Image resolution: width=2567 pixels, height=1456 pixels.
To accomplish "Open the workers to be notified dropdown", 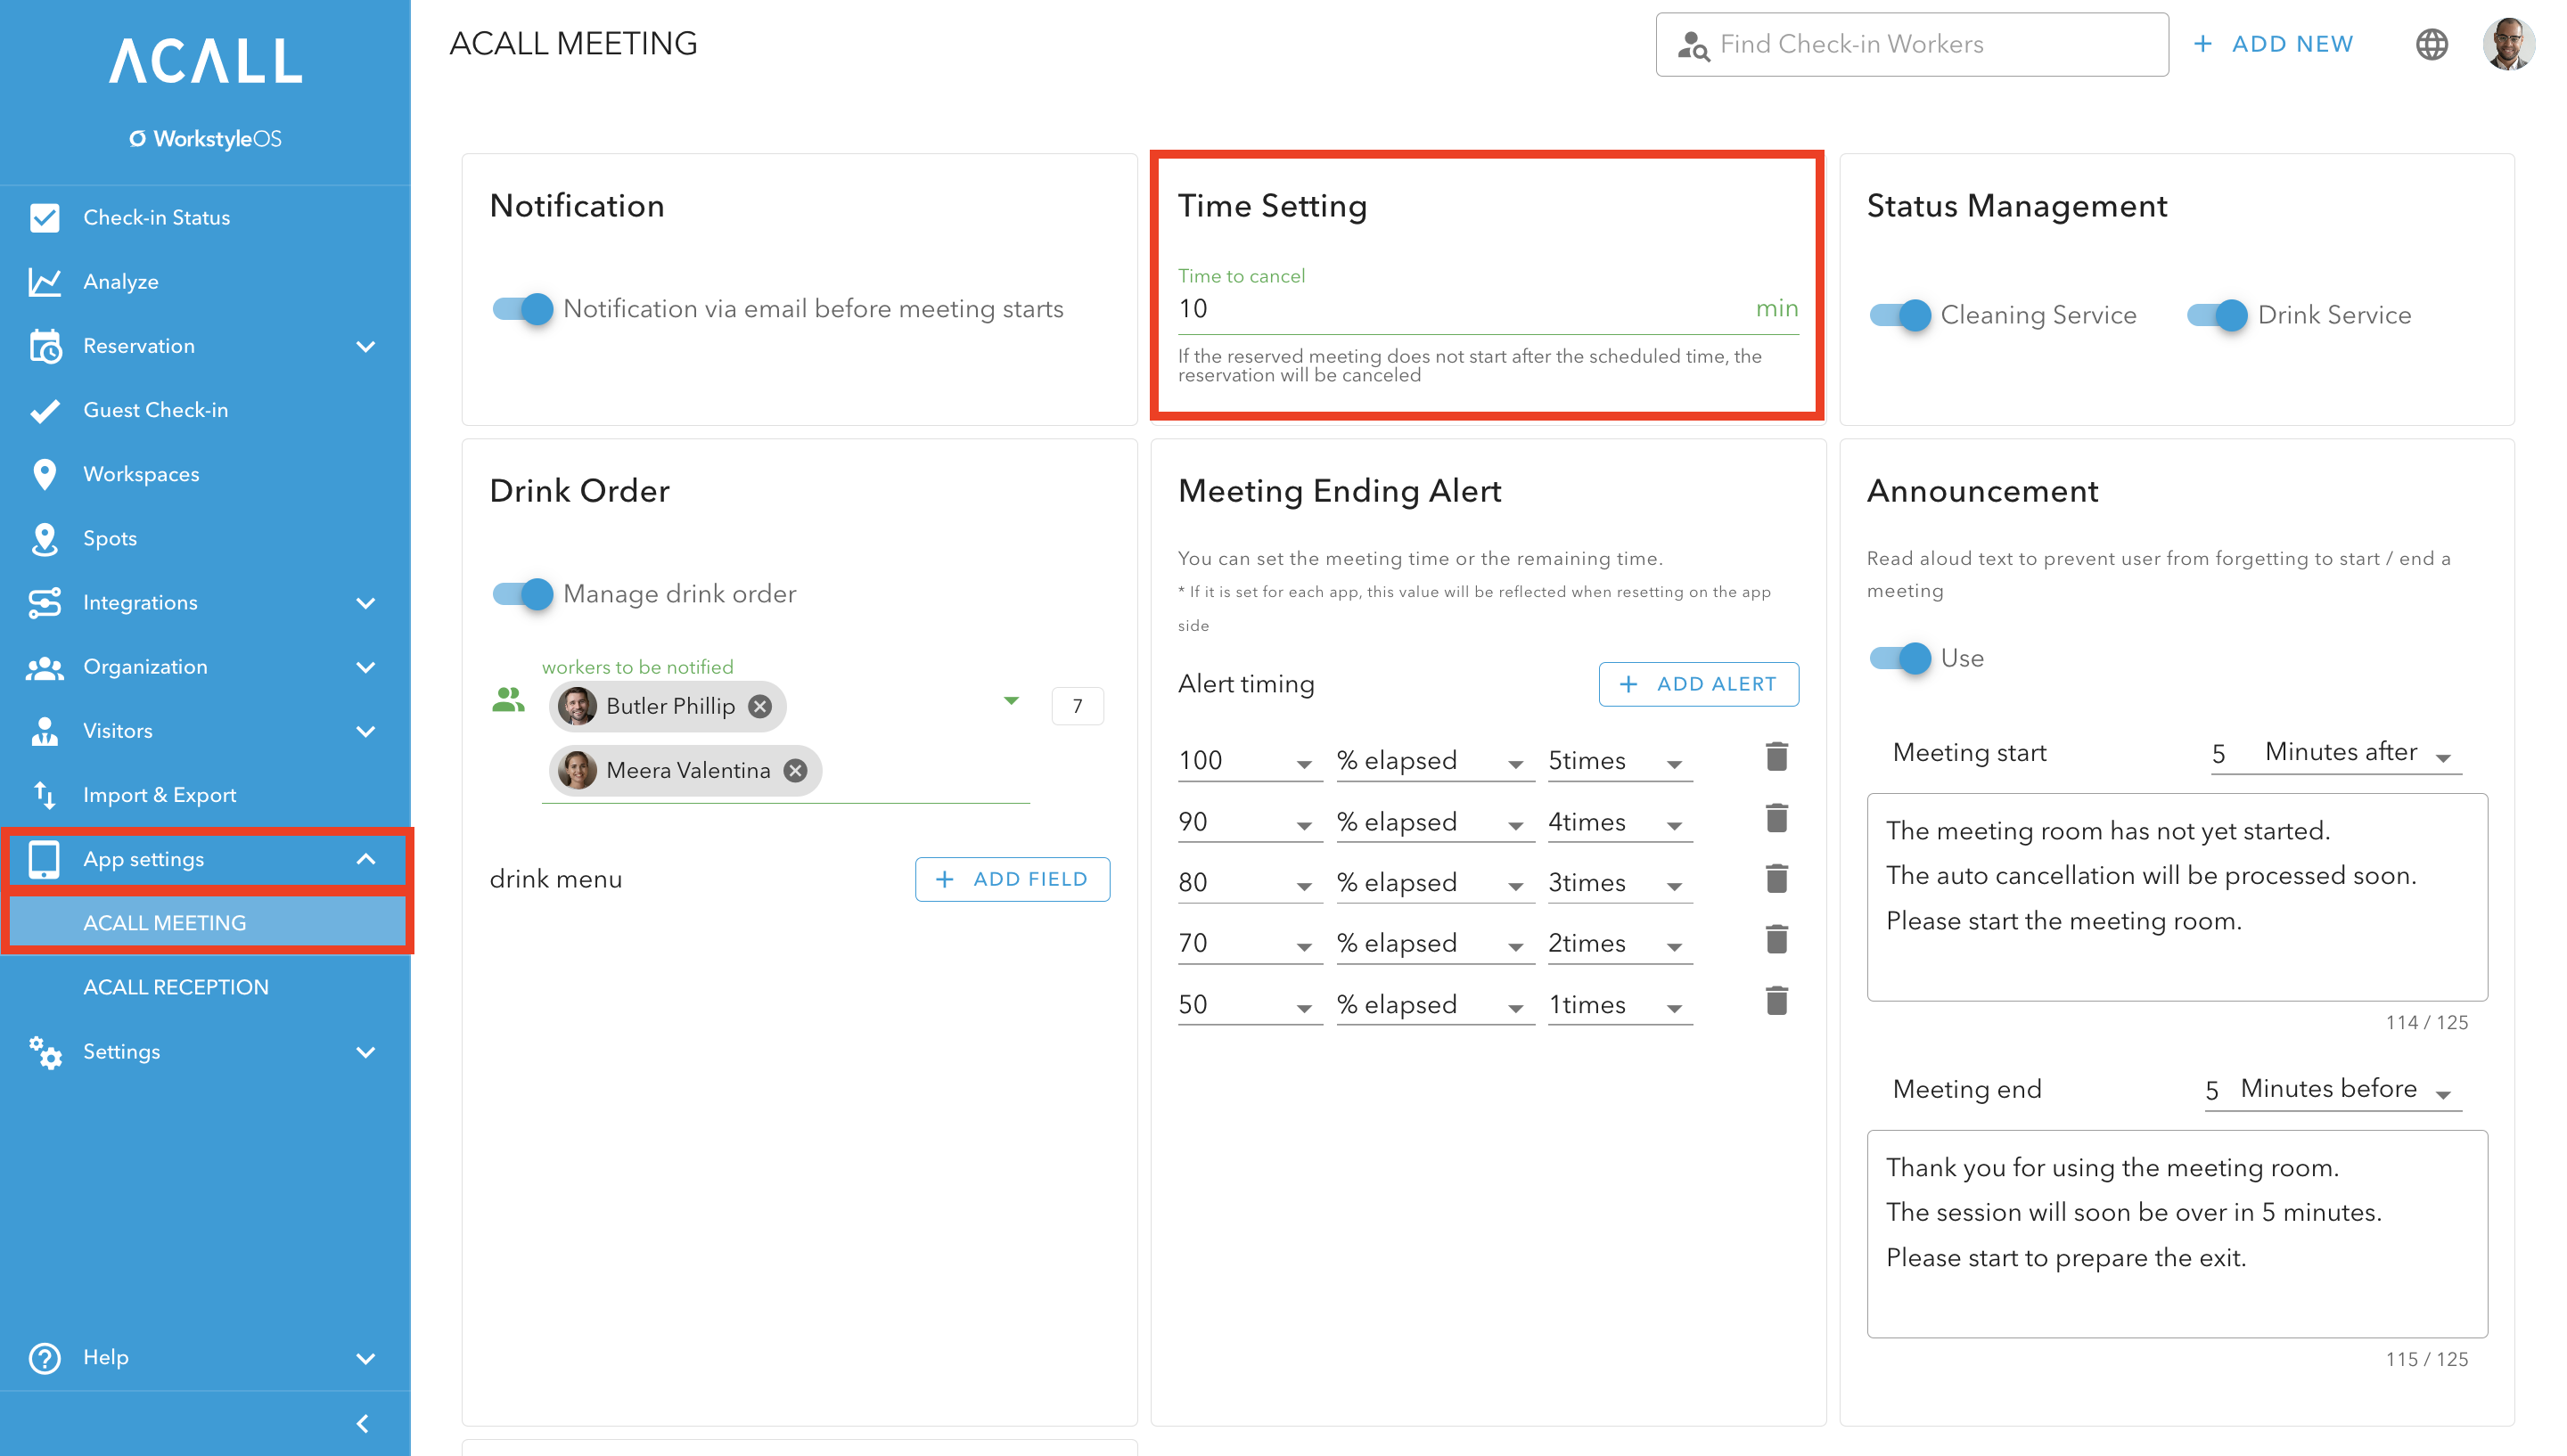I will [x=1011, y=701].
